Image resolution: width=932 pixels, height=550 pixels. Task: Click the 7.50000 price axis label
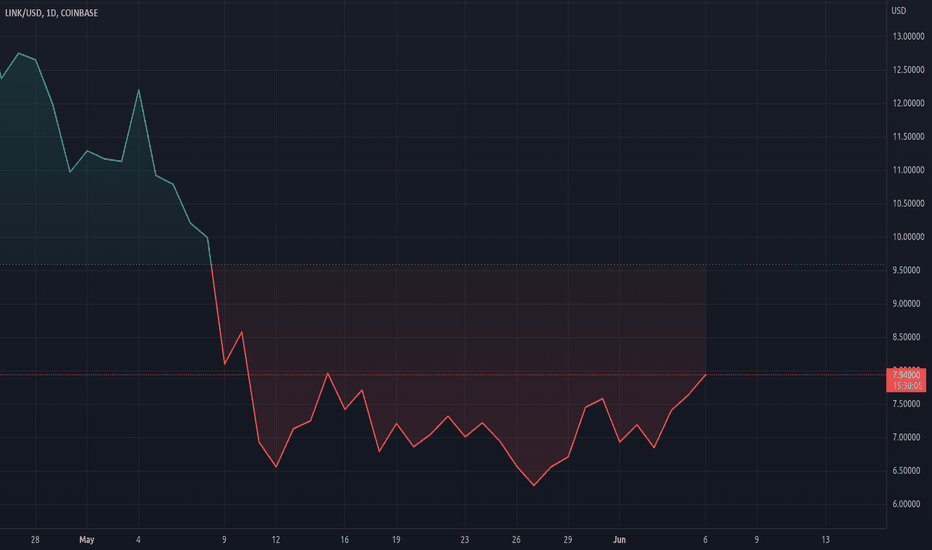point(908,403)
